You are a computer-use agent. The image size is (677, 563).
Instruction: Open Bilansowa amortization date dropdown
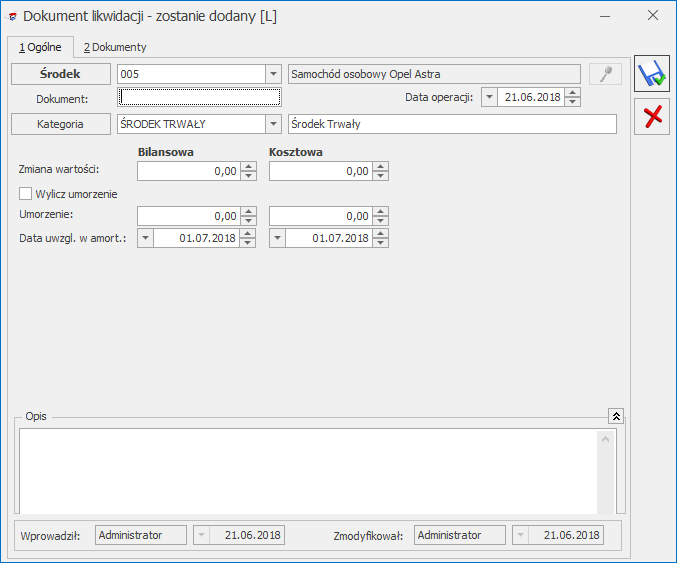pos(145,238)
